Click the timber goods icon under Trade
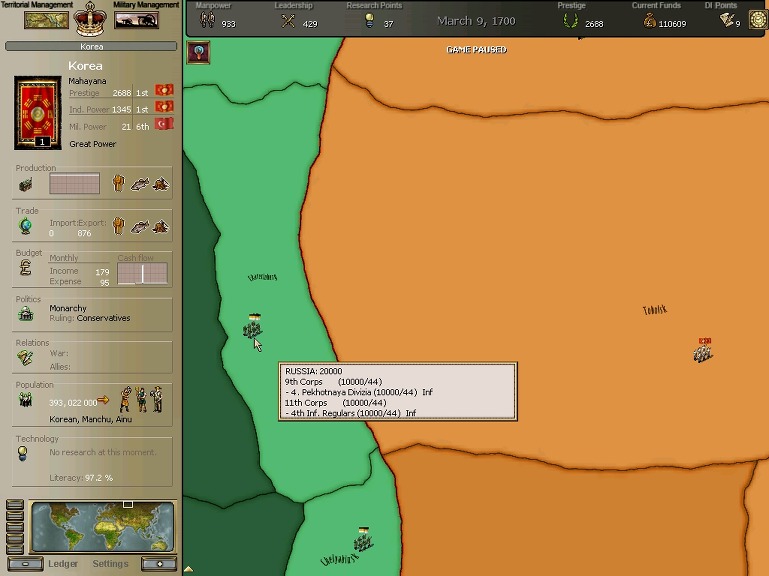Screen dimensions: 769x576 click(161, 227)
